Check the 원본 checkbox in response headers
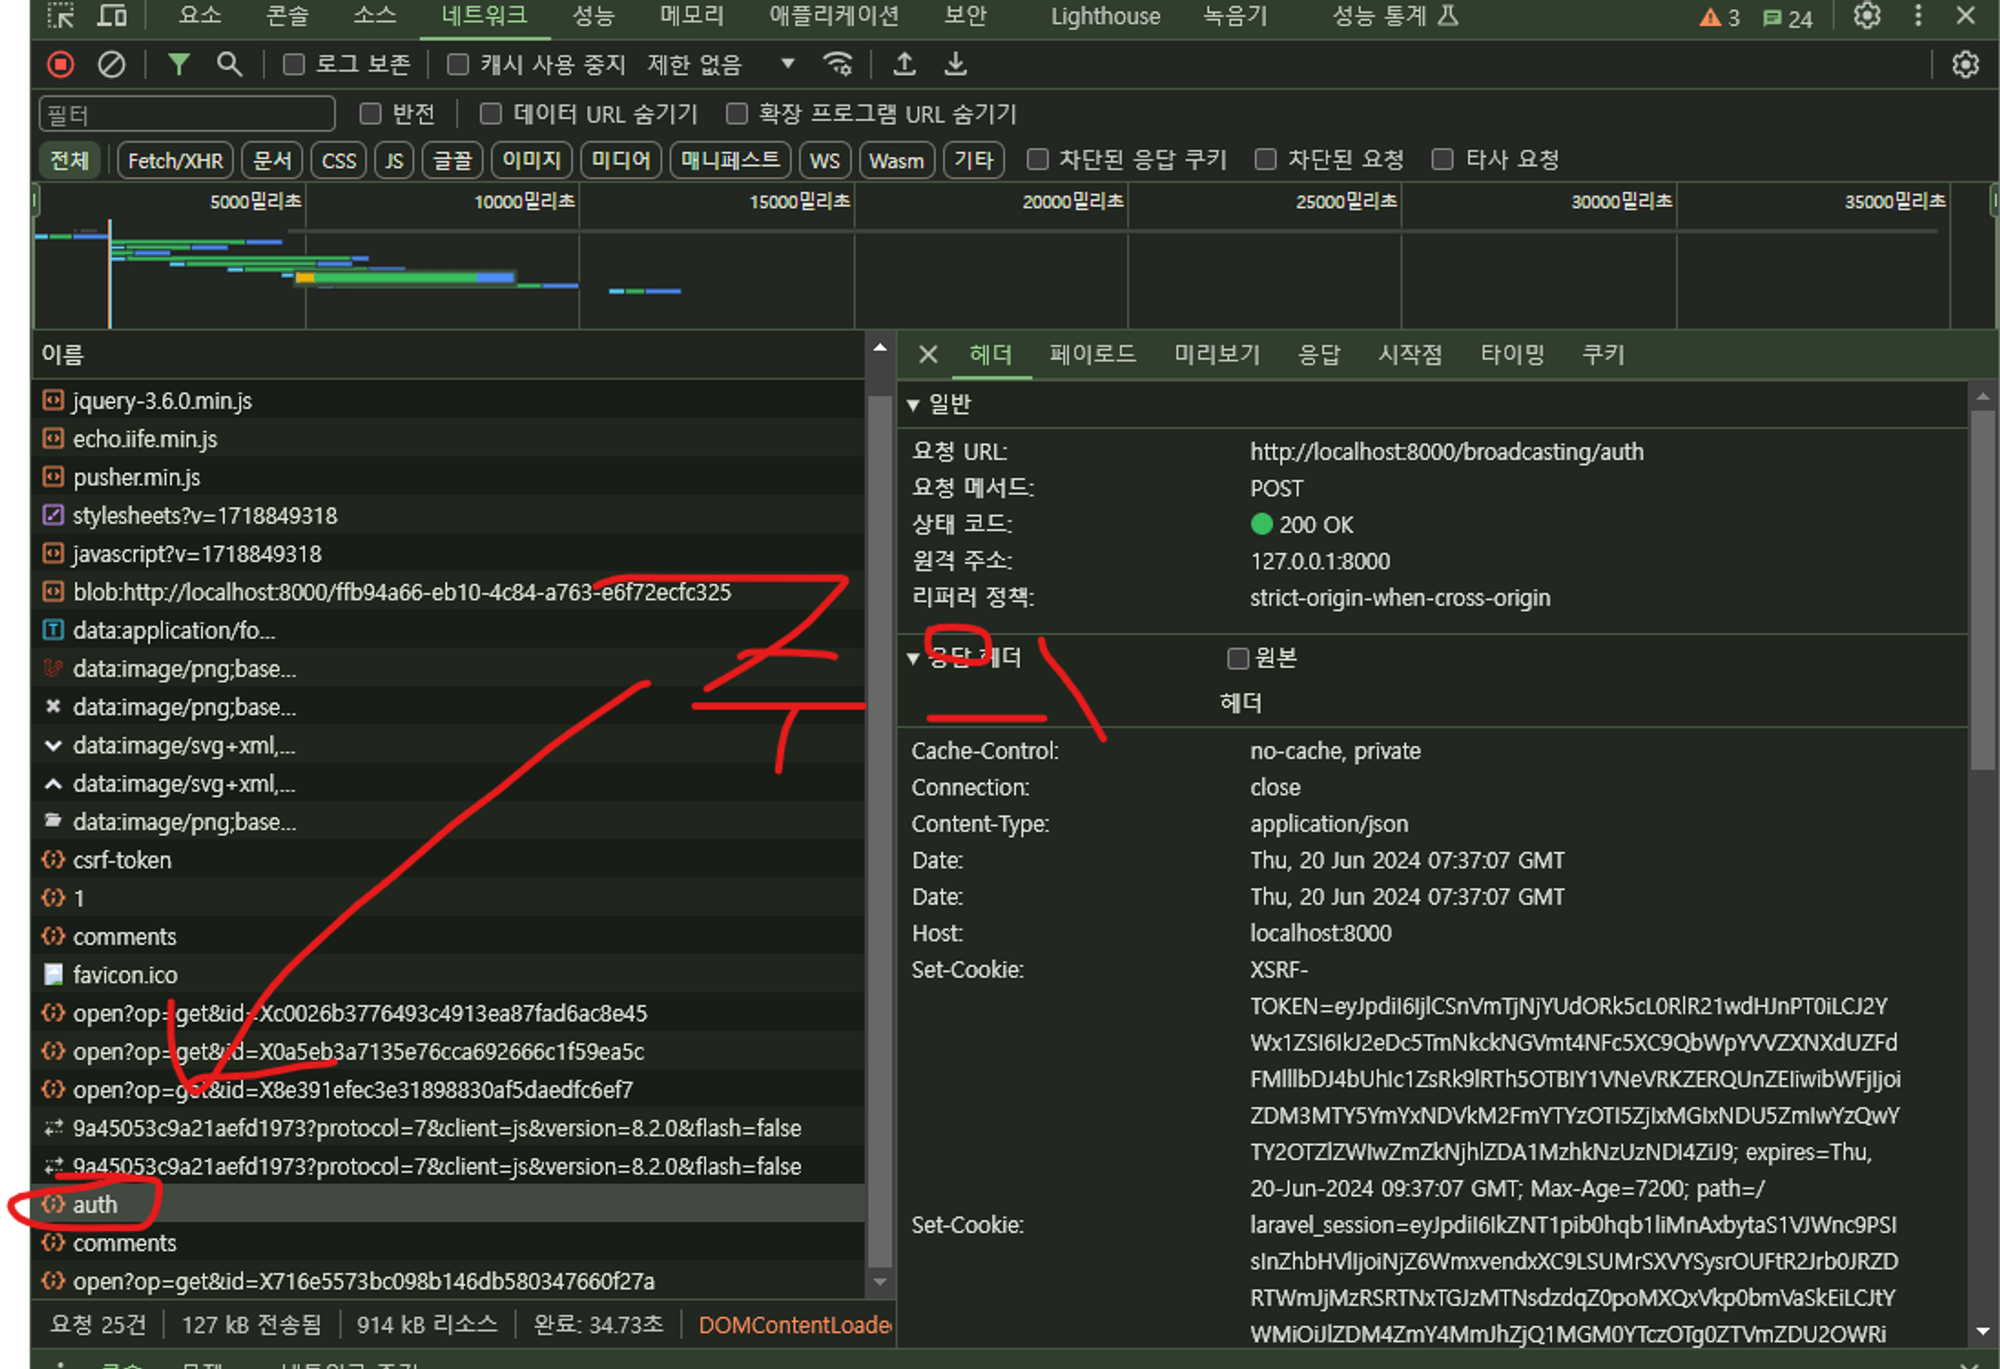This screenshot has width=2000, height=1369. coord(1238,658)
